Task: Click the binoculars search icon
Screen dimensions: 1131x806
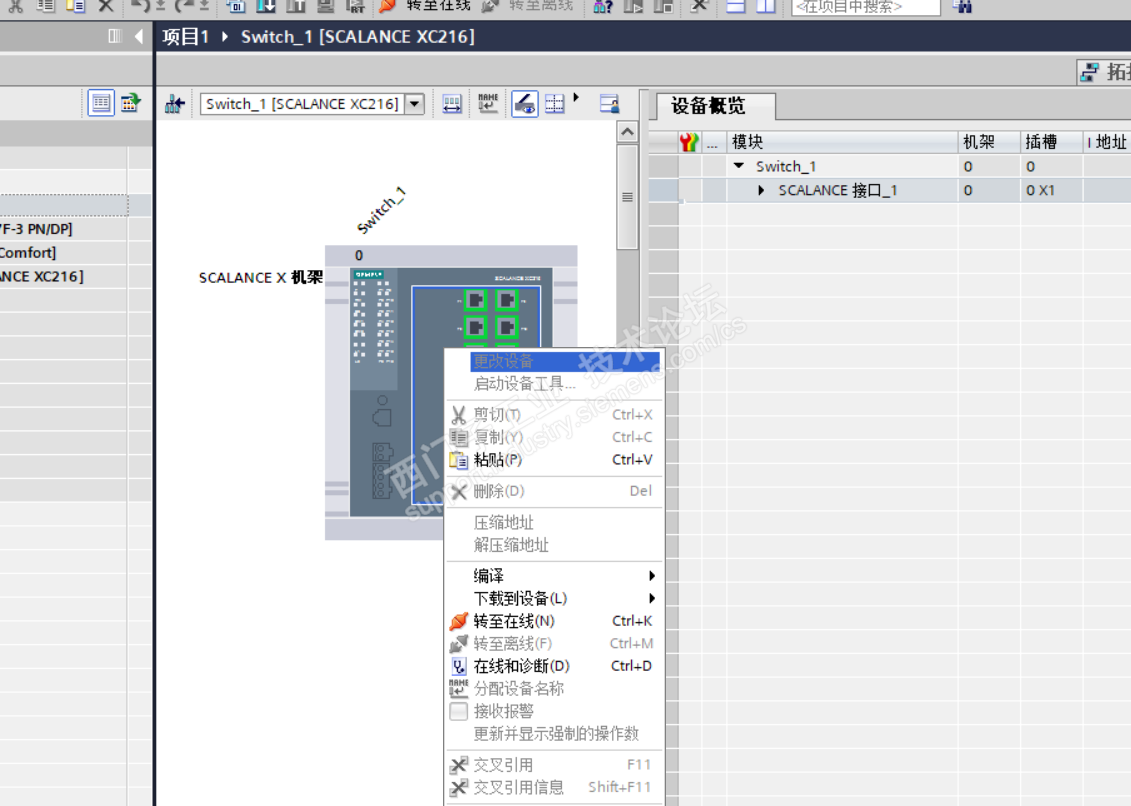Action: click(961, 6)
